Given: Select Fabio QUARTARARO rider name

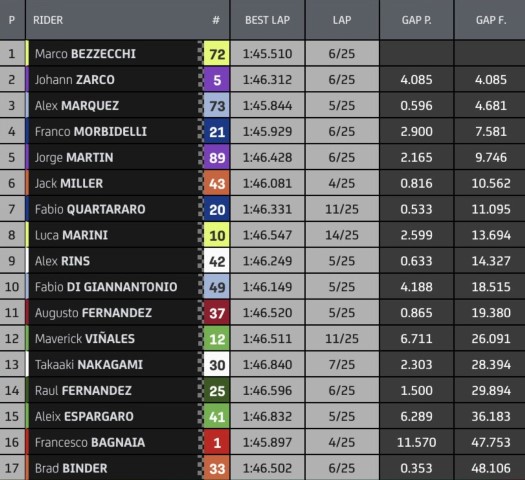Looking at the screenshot, I should click(90, 209).
